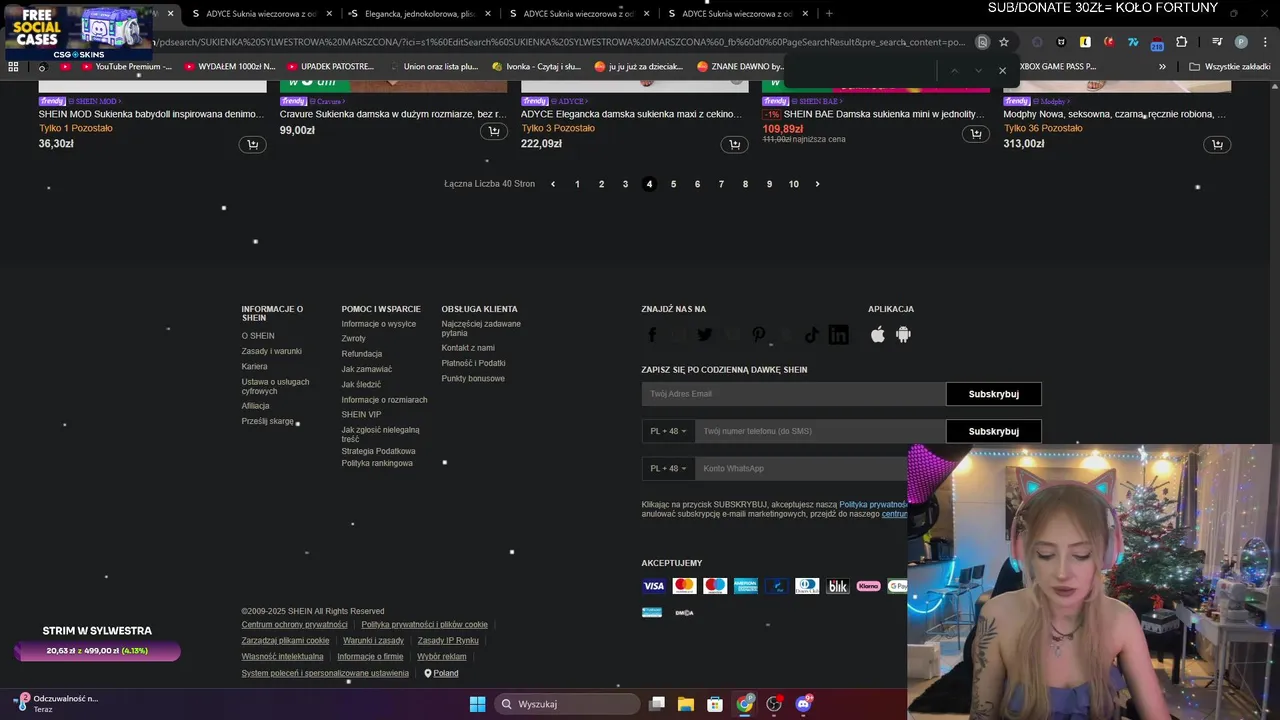This screenshot has width=1280, height=720.
Task: Open SHEIN VIP footer link
Action: tap(361, 414)
